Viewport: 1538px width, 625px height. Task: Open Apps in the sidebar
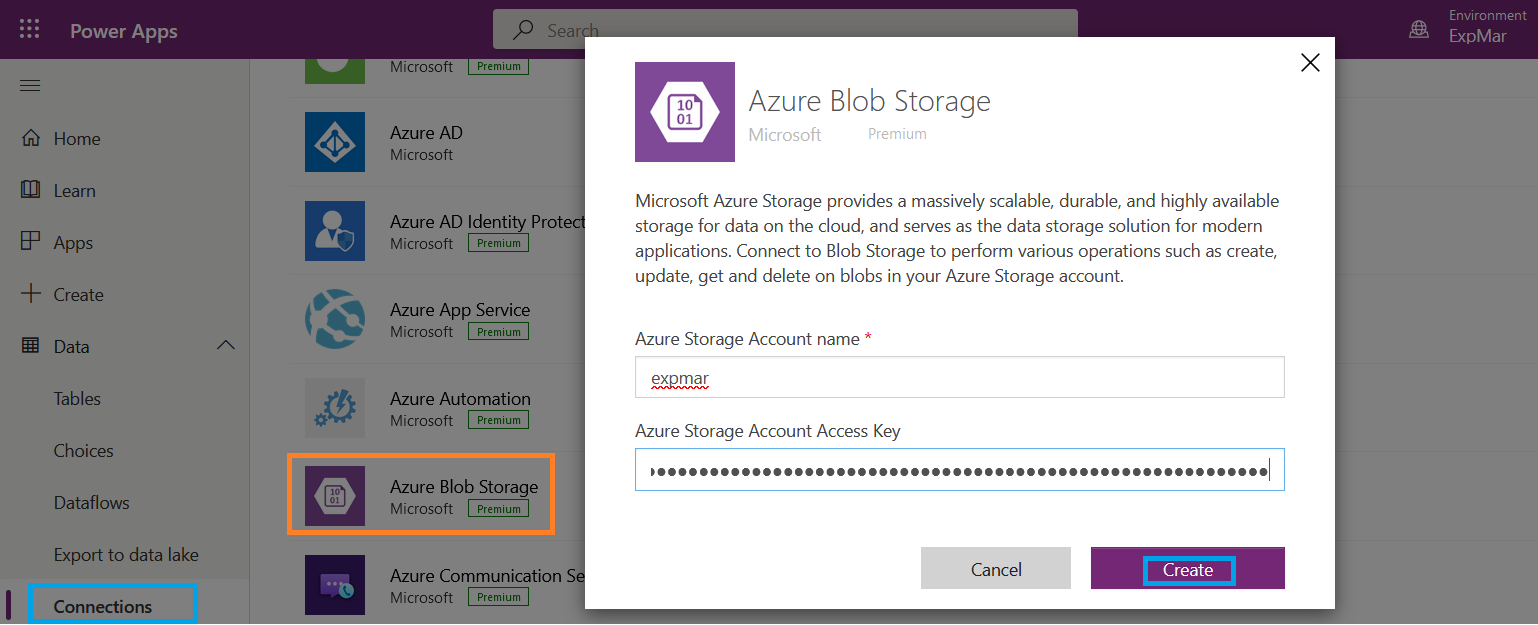click(73, 243)
